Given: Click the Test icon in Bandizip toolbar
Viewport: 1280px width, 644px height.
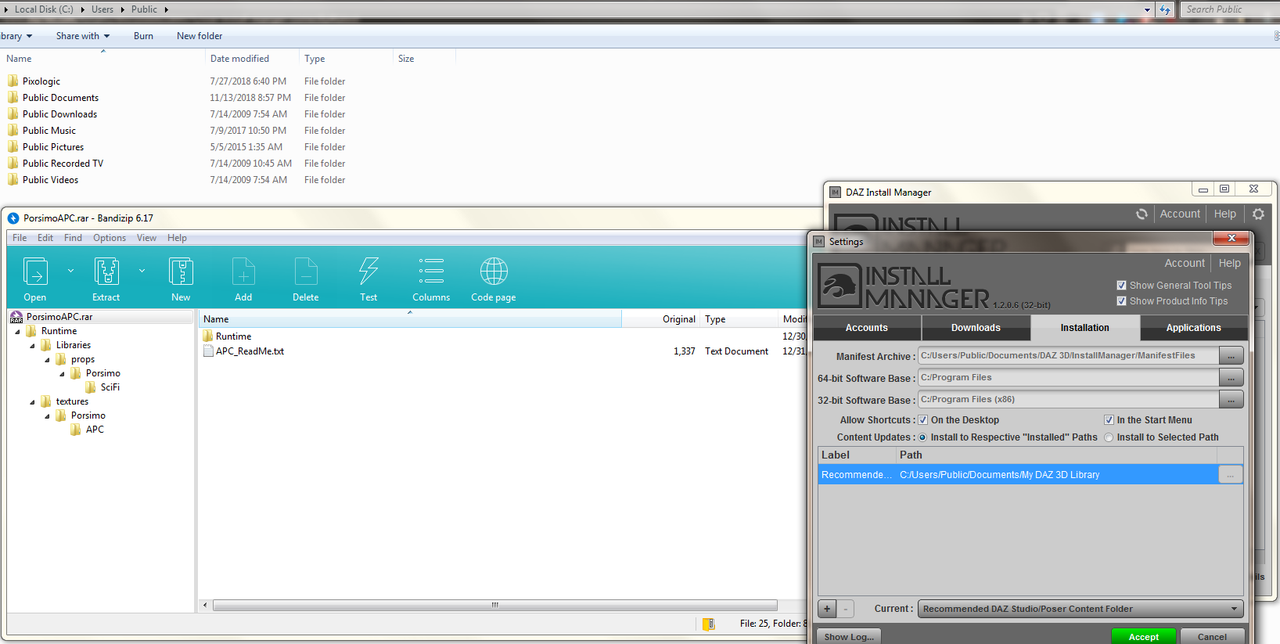Looking at the screenshot, I should pyautogui.click(x=369, y=272).
